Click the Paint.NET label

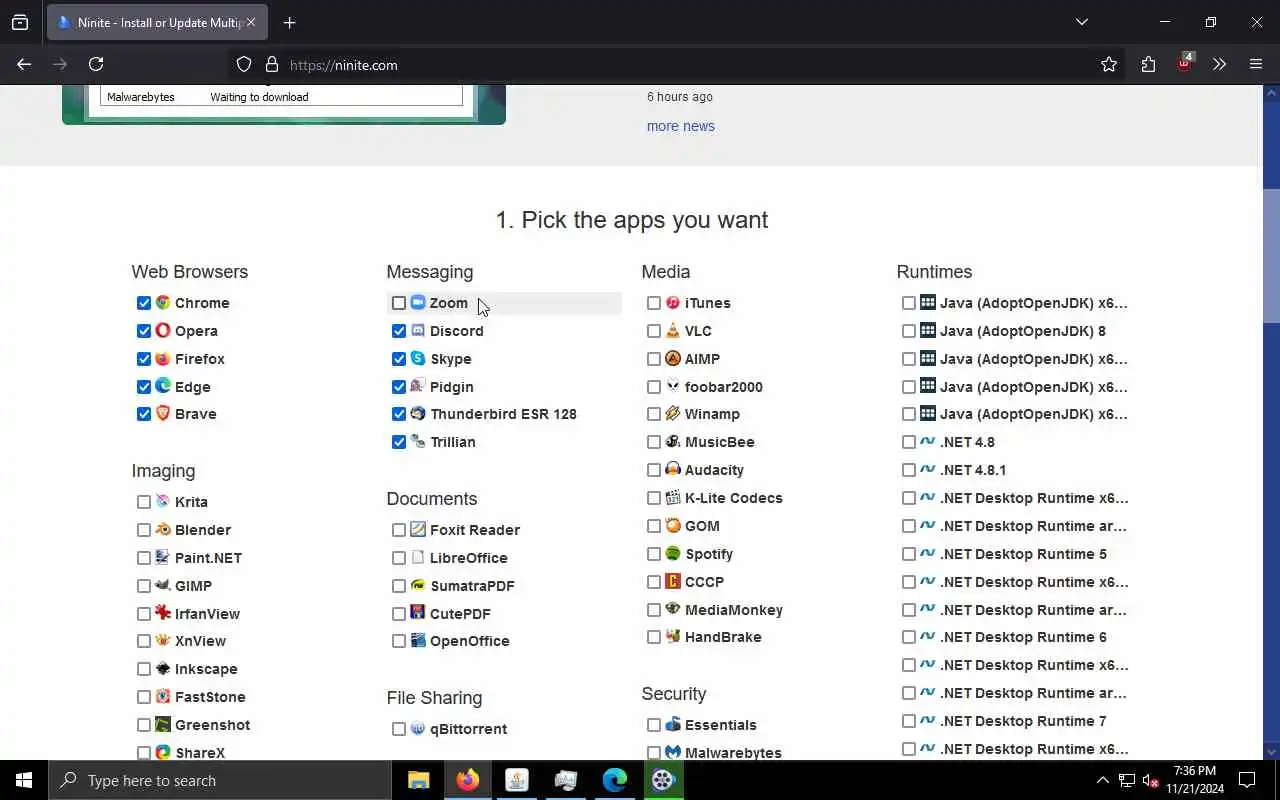pos(208,558)
